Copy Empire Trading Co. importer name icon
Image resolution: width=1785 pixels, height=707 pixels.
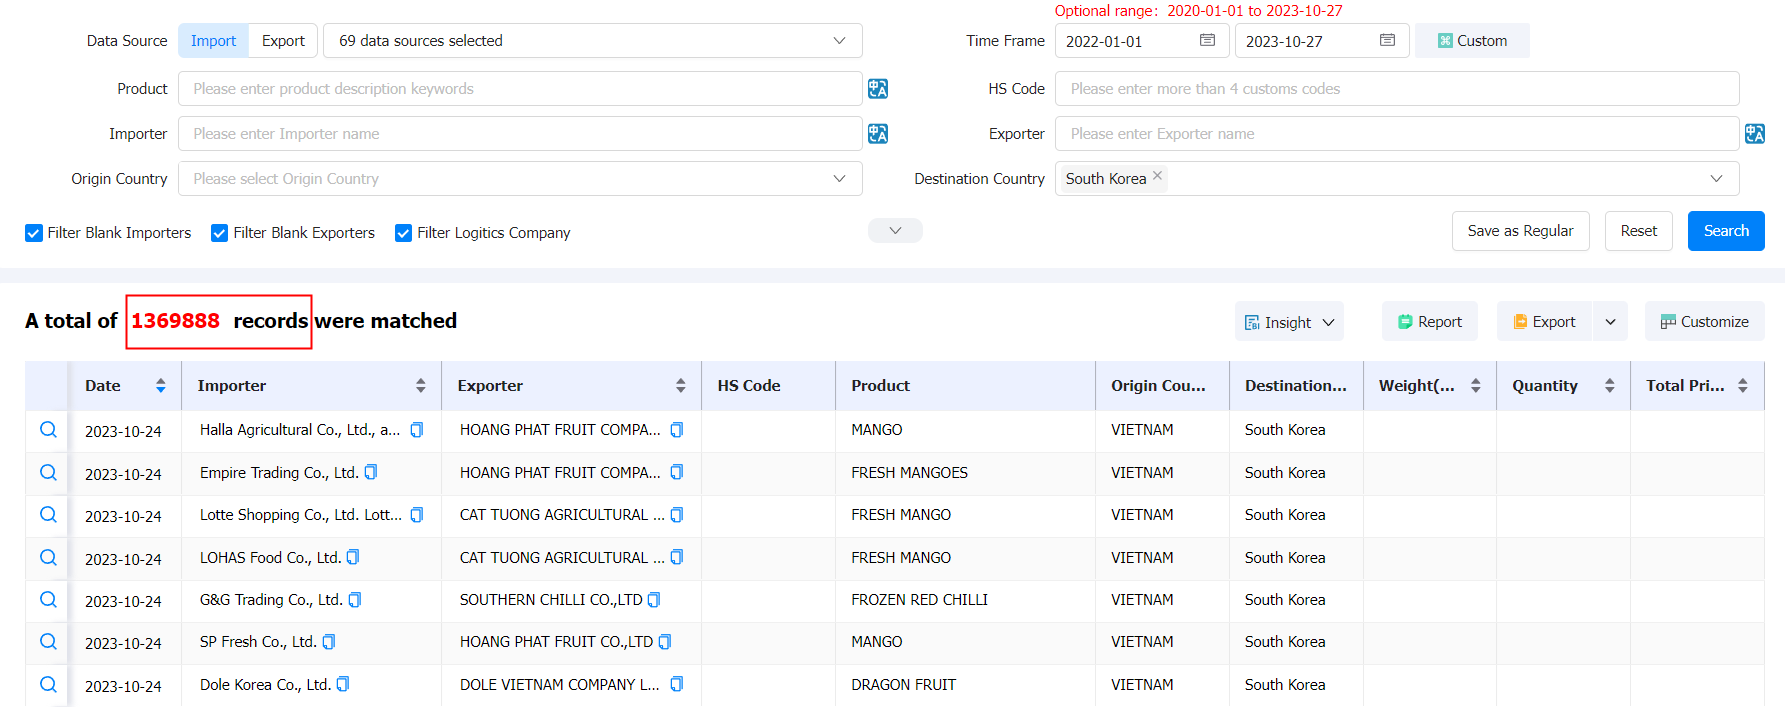(x=371, y=472)
